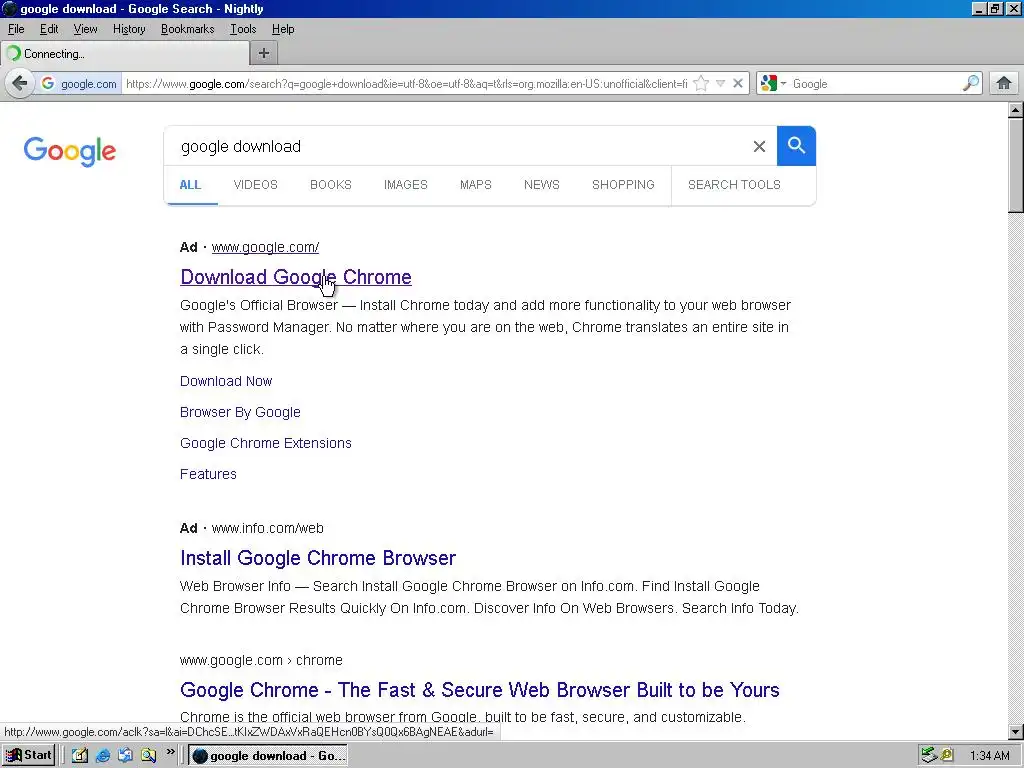Click the first Quick Launch notepad icon
The height and width of the screenshot is (768, 1024).
pos(80,756)
